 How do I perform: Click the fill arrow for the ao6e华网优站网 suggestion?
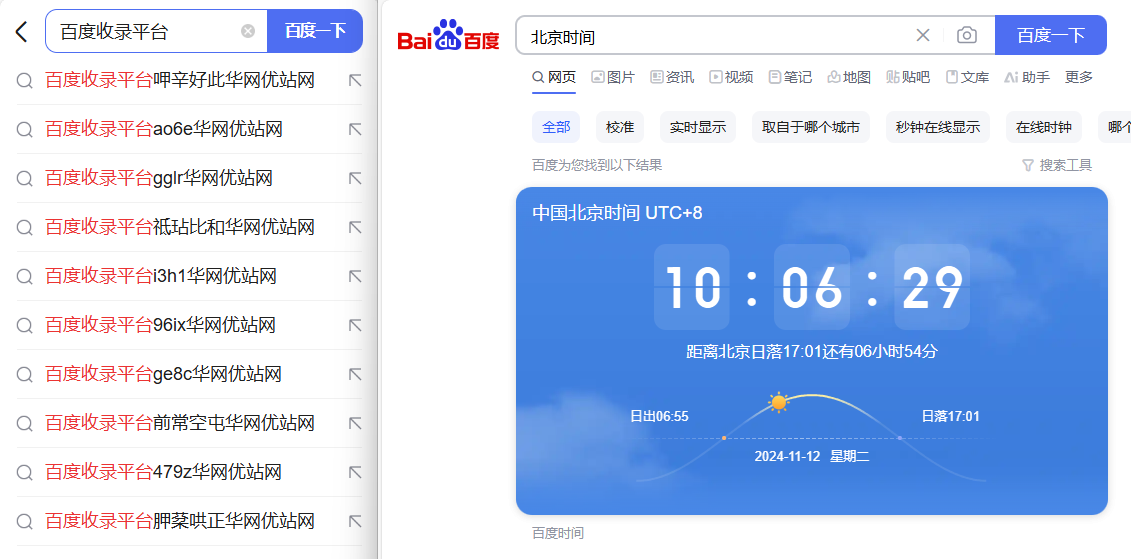tap(355, 129)
